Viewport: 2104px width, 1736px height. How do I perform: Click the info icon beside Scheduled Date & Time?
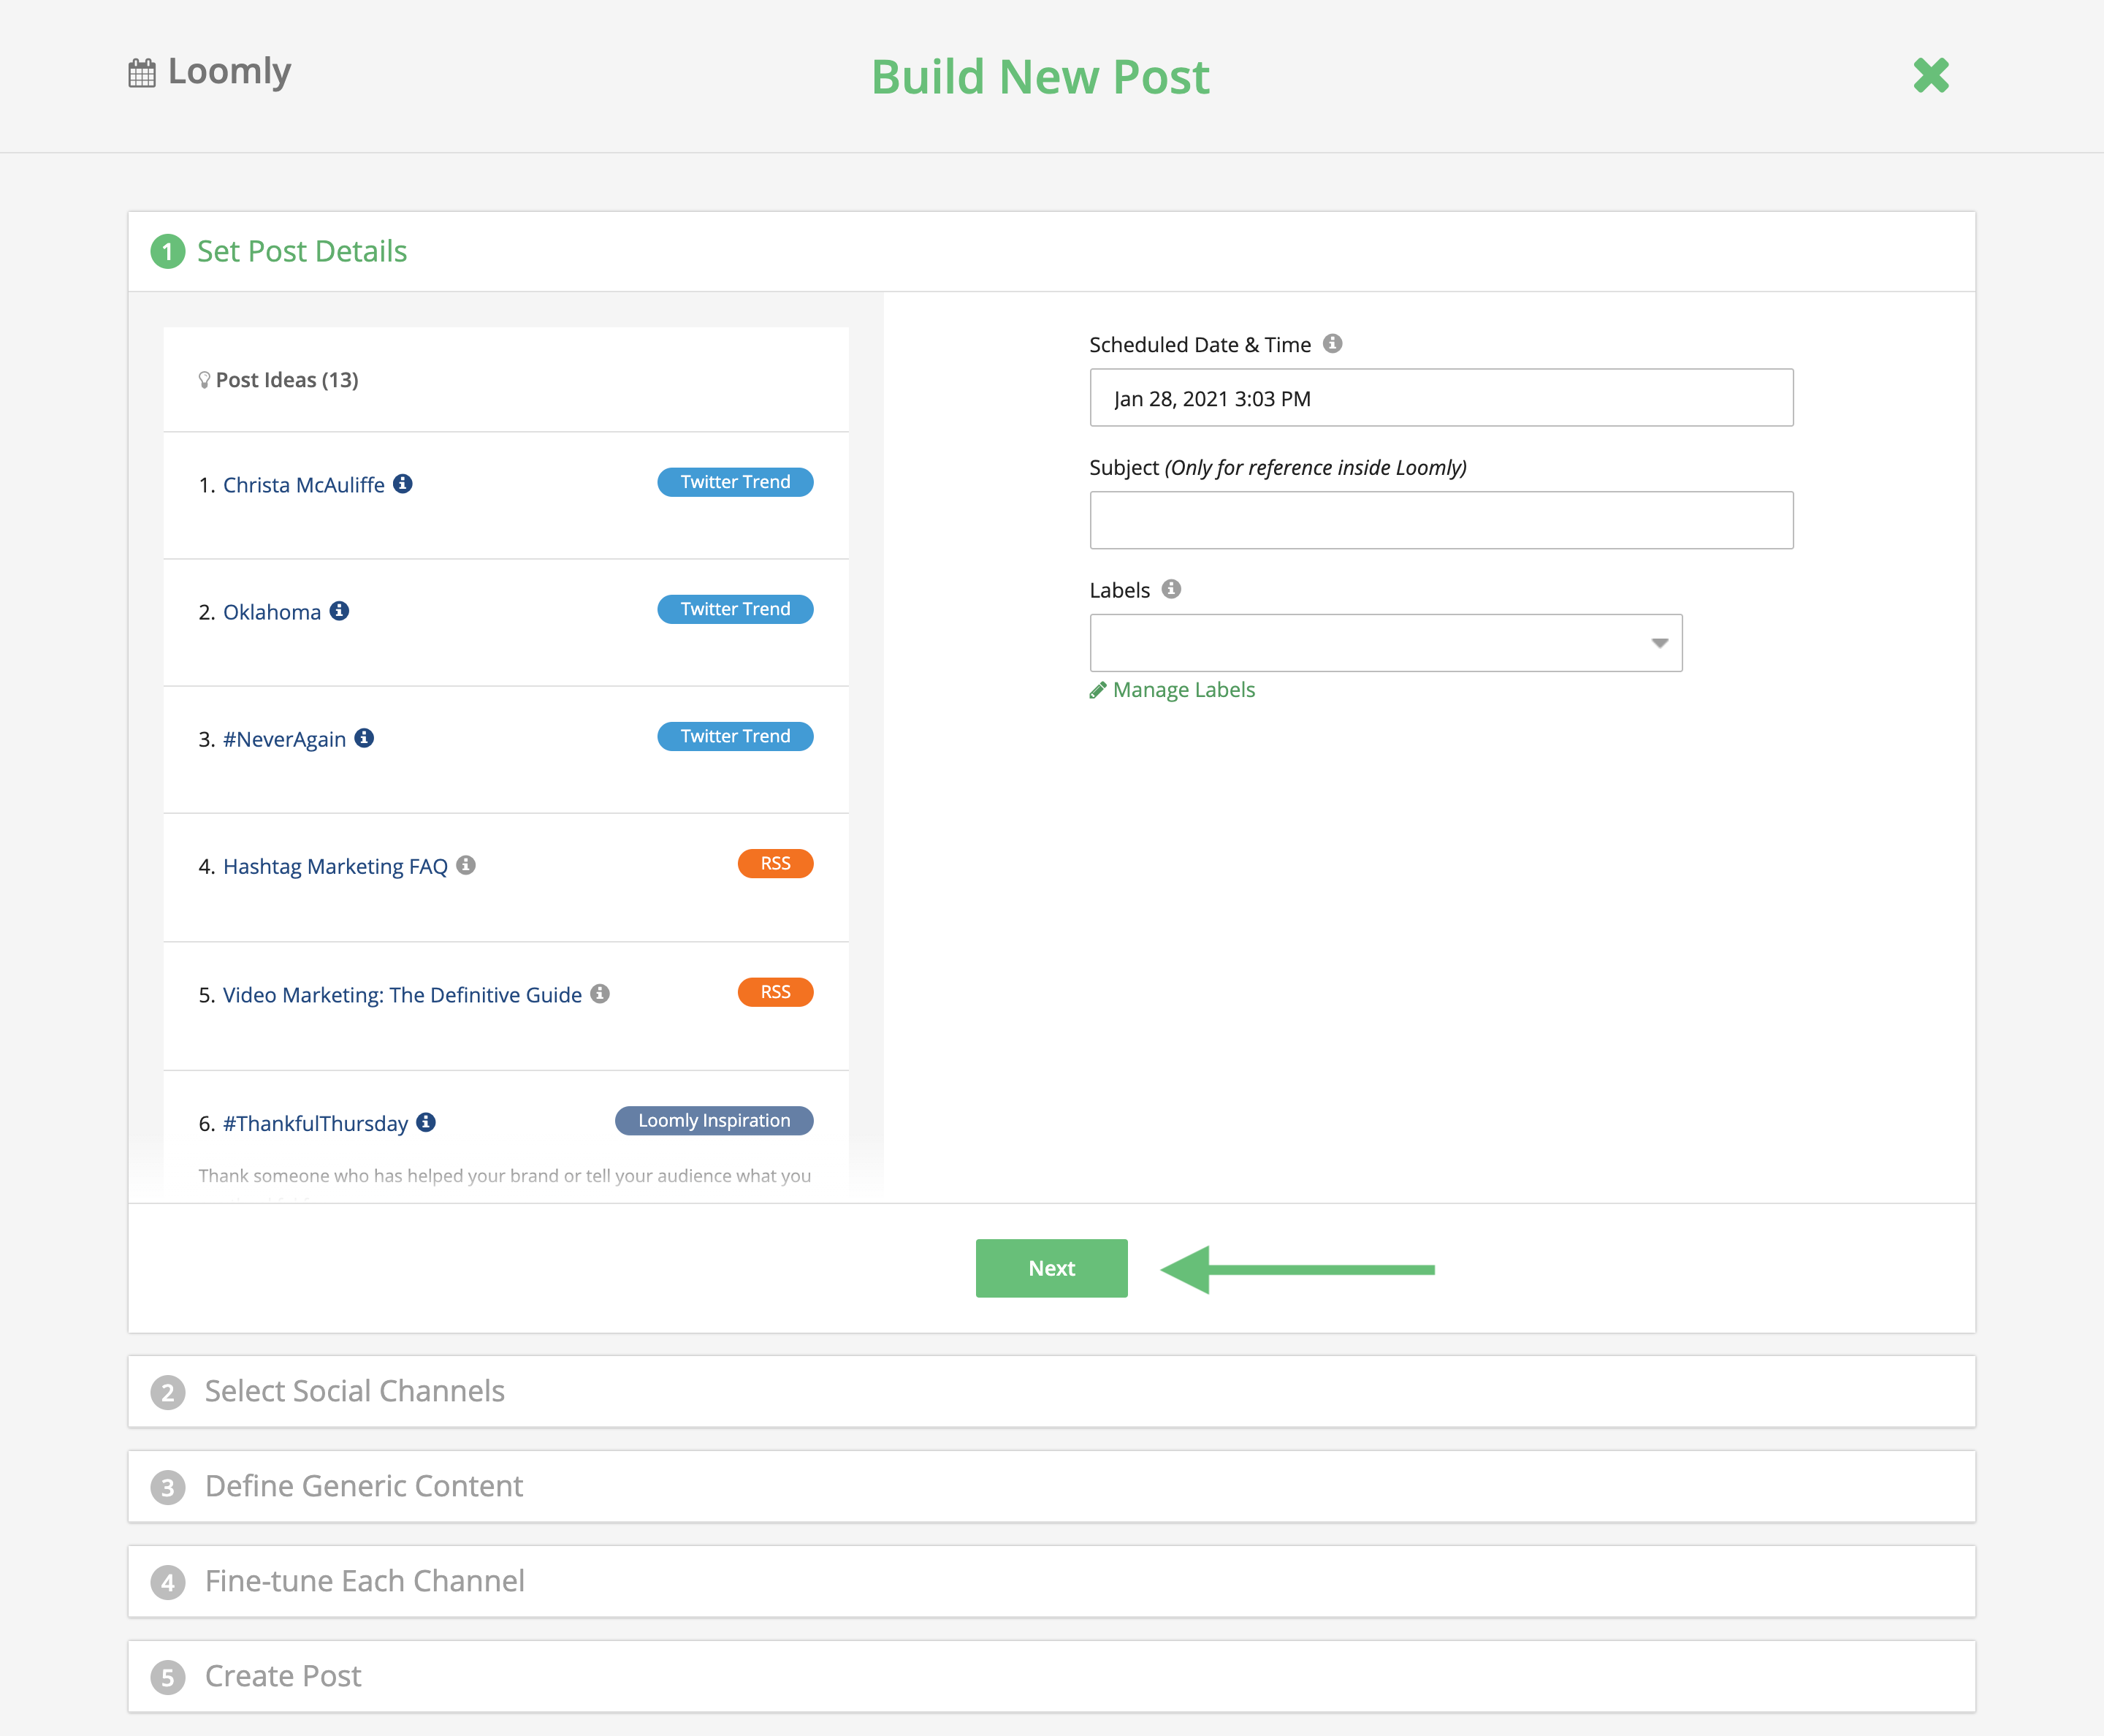click(1333, 343)
